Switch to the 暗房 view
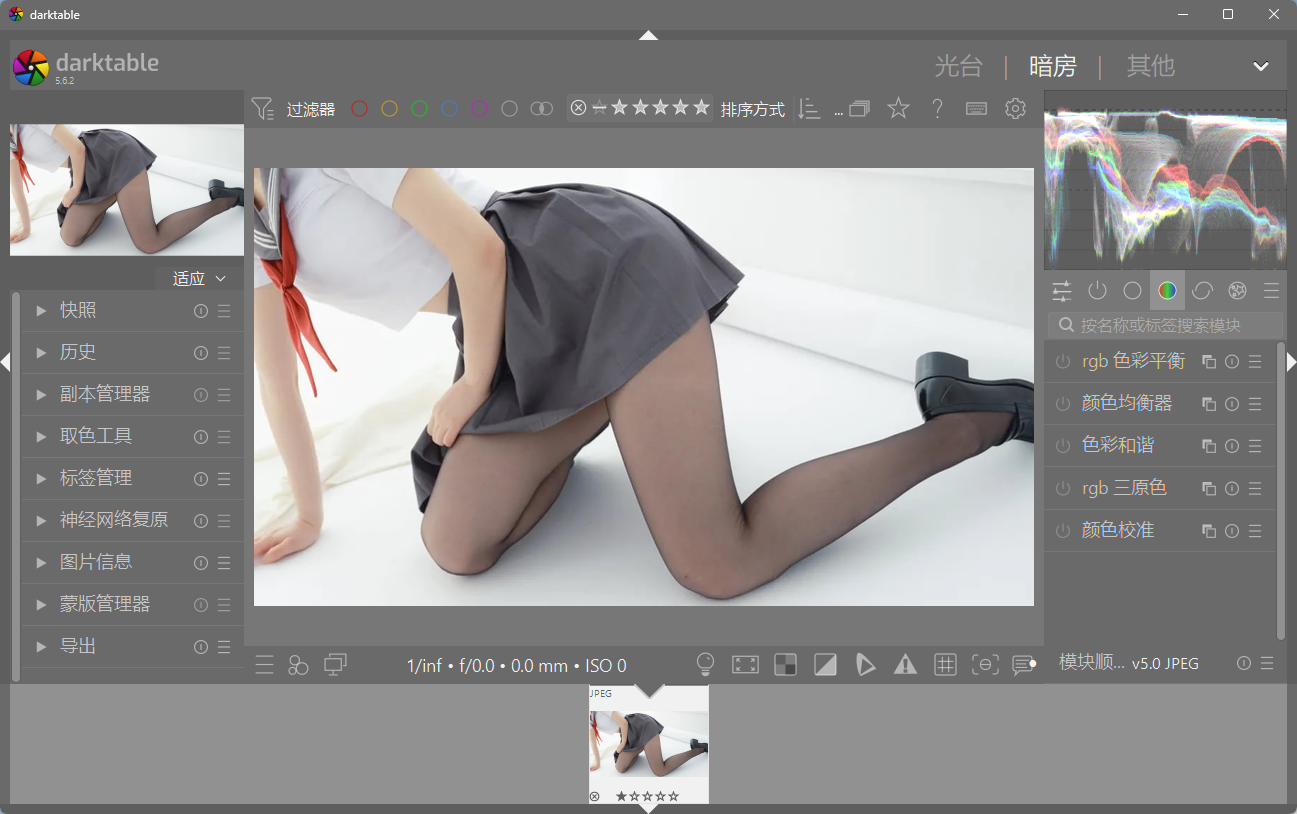 click(x=1053, y=67)
